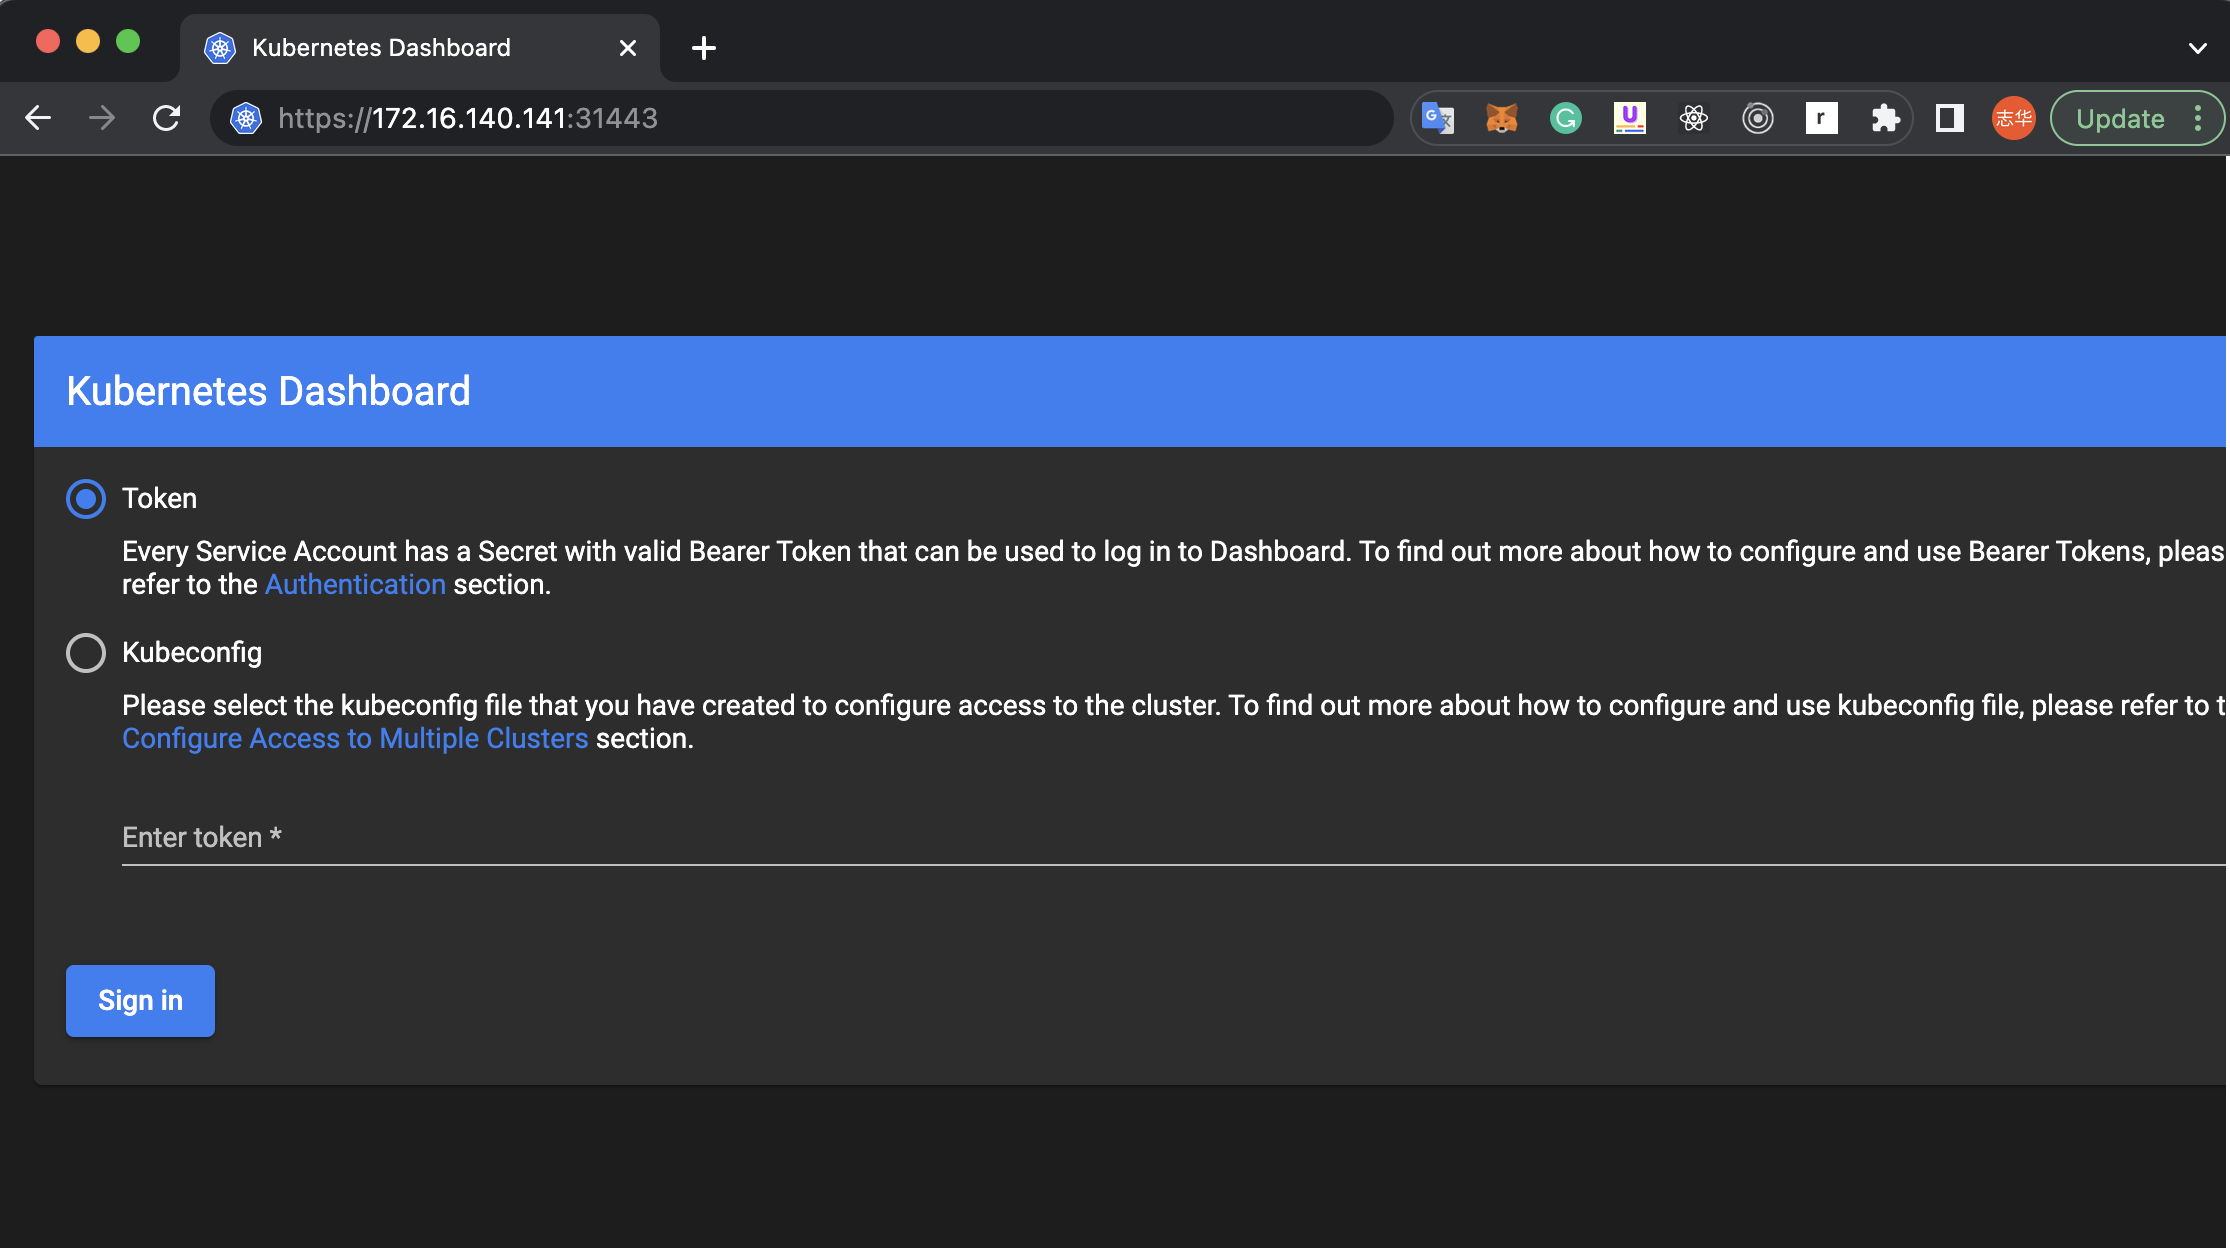
Task: Click the yellow minimize window button
Action: pyautogui.click(x=88, y=41)
